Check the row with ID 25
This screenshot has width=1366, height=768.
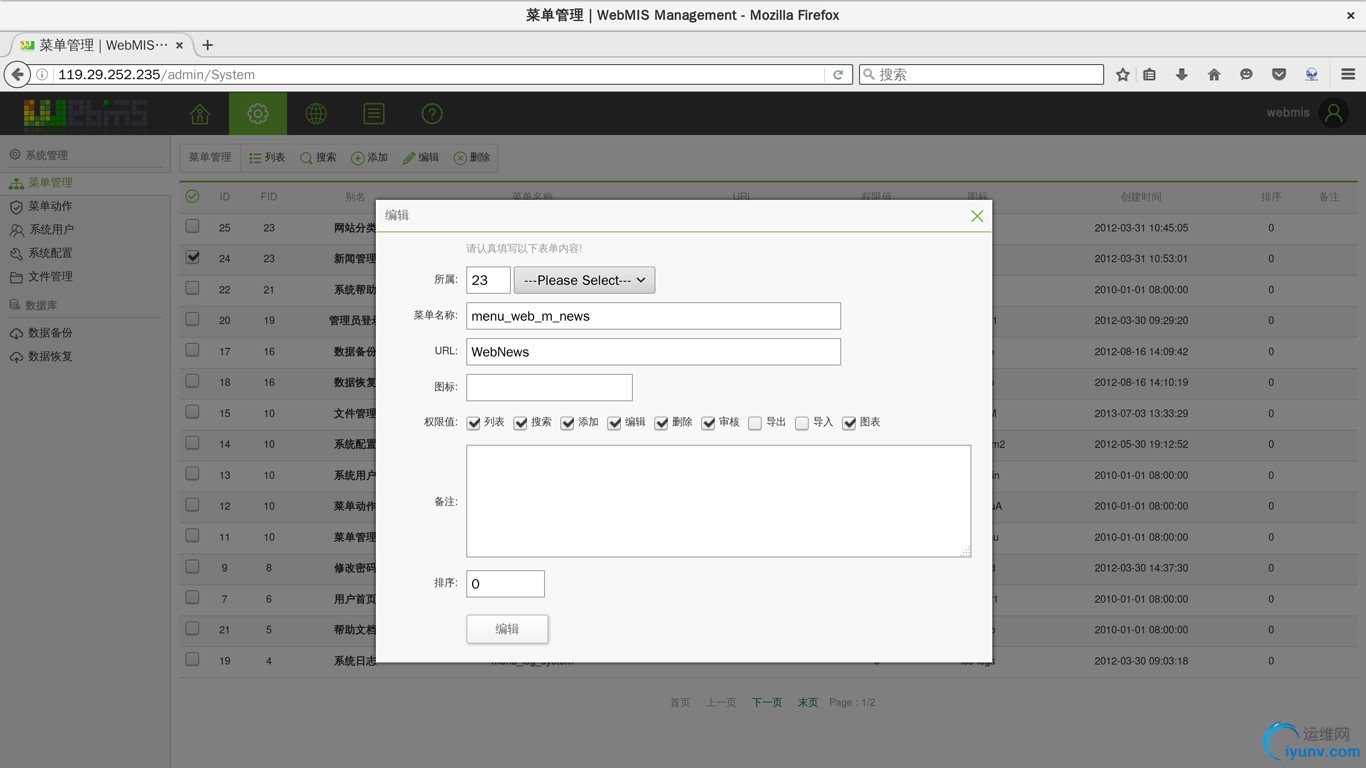coord(192,227)
